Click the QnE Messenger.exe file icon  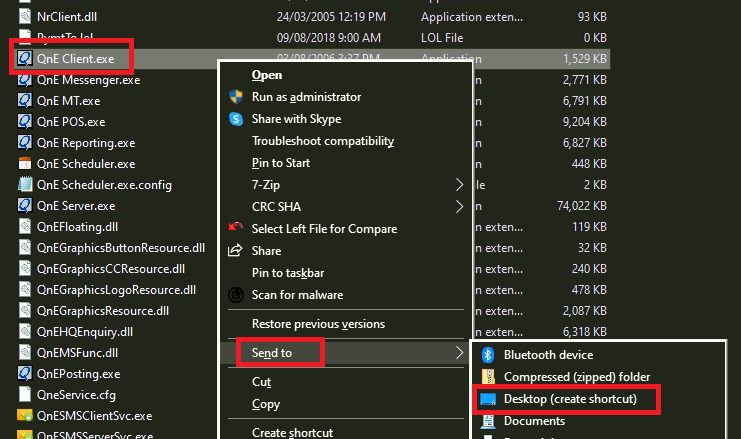coord(25,80)
